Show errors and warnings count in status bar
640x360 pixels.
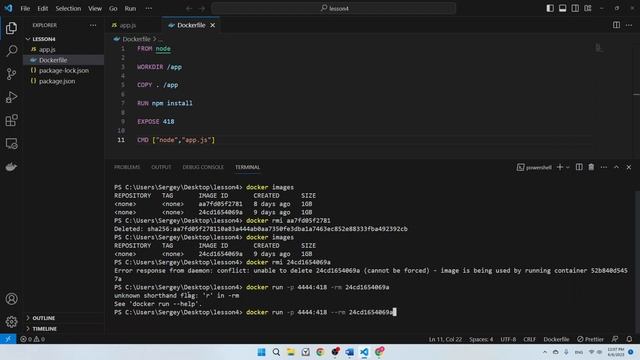[32, 339]
